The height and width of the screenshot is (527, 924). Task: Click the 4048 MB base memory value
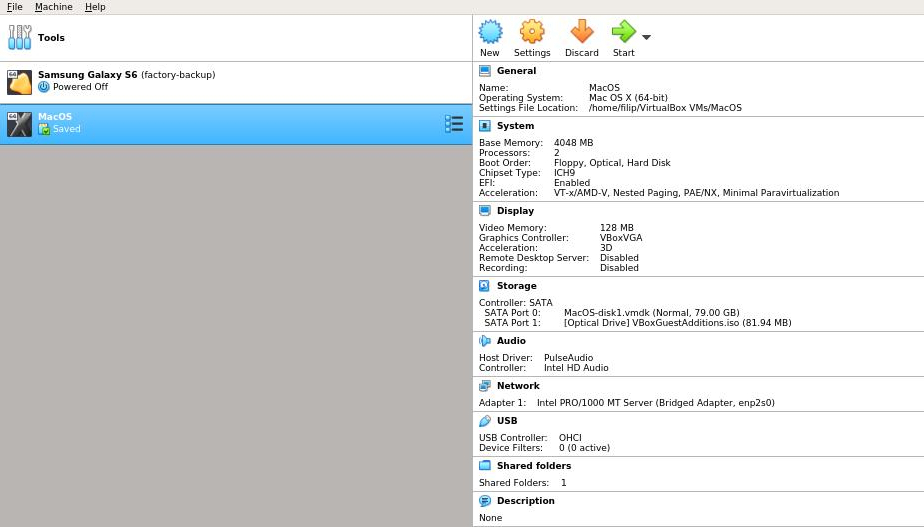573,143
